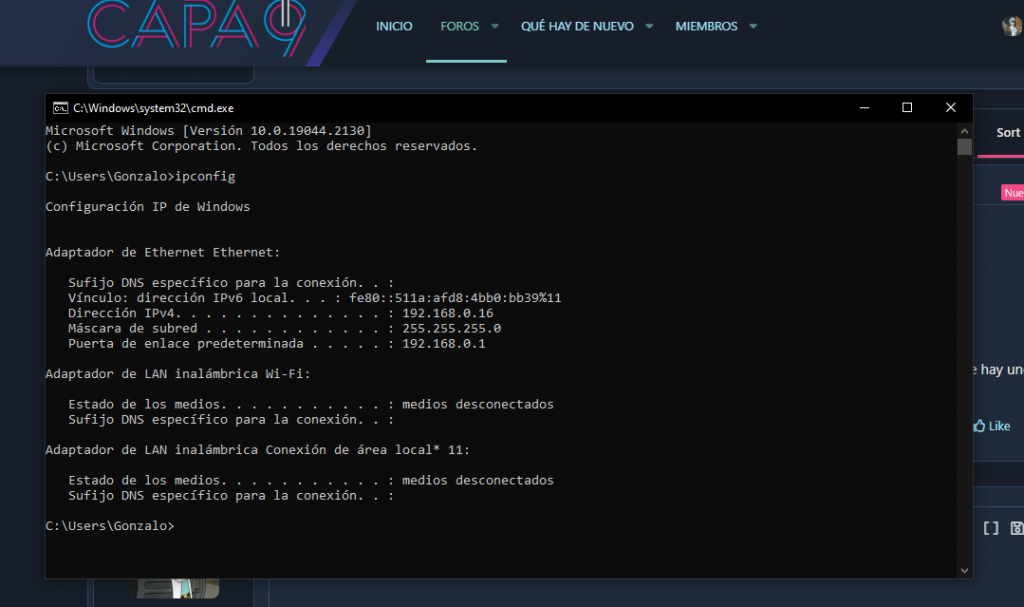The width and height of the screenshot is (1024, 607).
Task: Click the CAPA 9 forum logo
Action: tap(196, 28)
